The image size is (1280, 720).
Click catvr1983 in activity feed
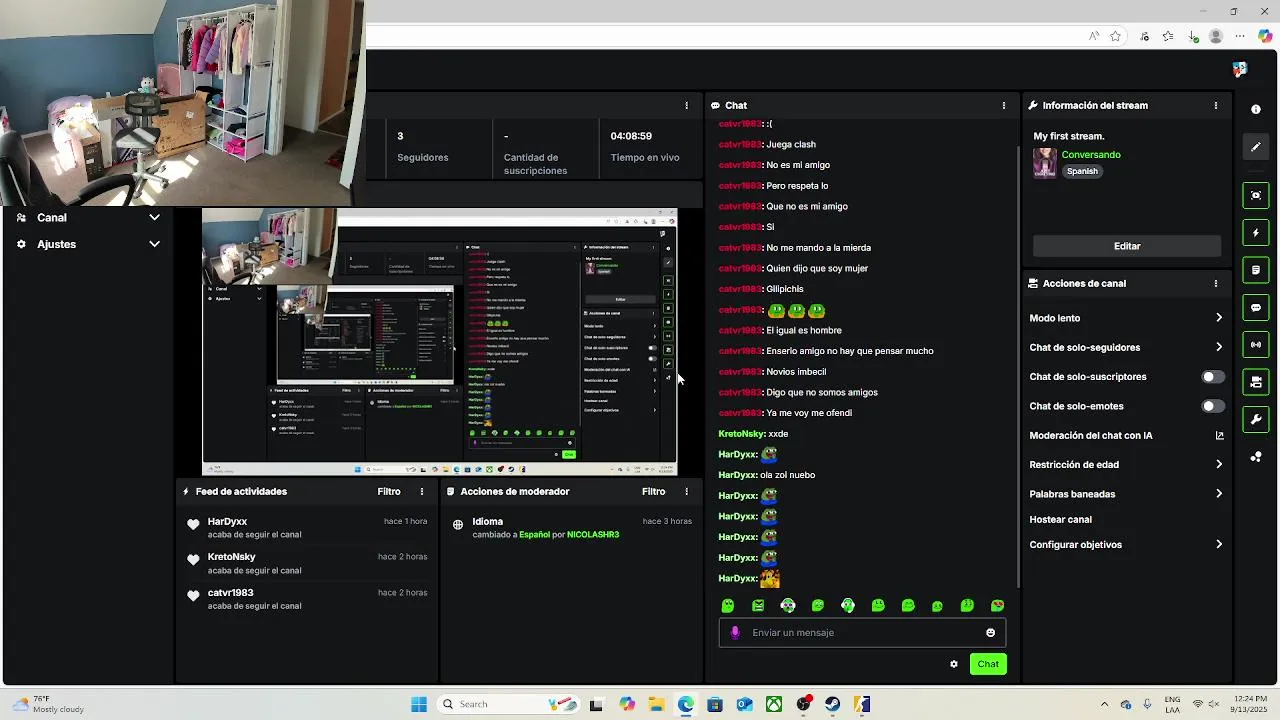click(230, 593)
